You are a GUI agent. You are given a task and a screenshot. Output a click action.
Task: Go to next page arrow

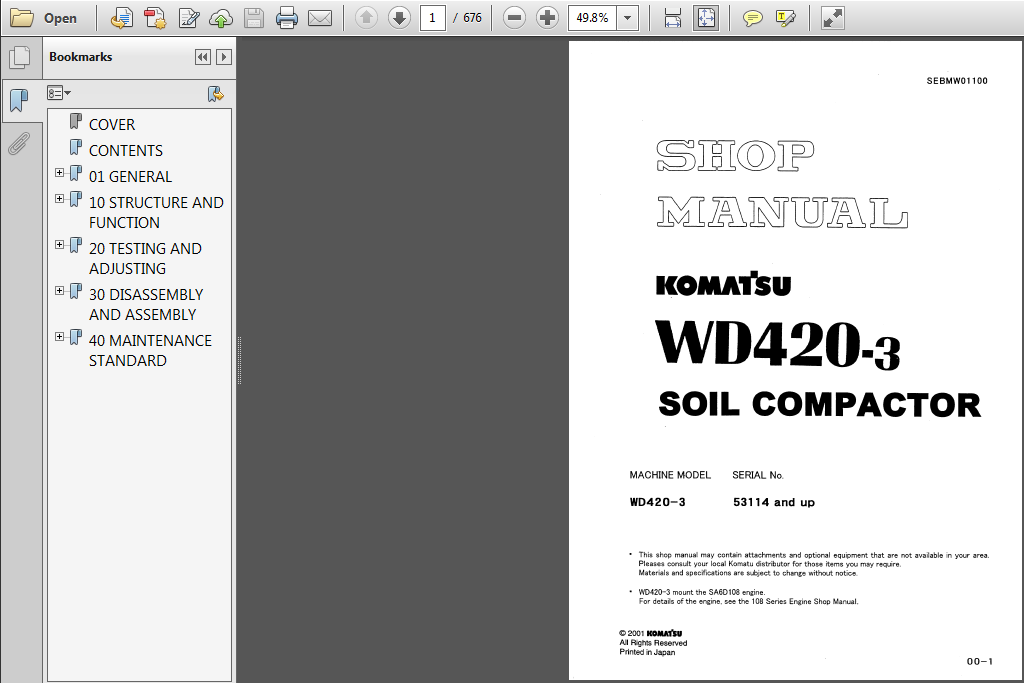tap(399, 18)
